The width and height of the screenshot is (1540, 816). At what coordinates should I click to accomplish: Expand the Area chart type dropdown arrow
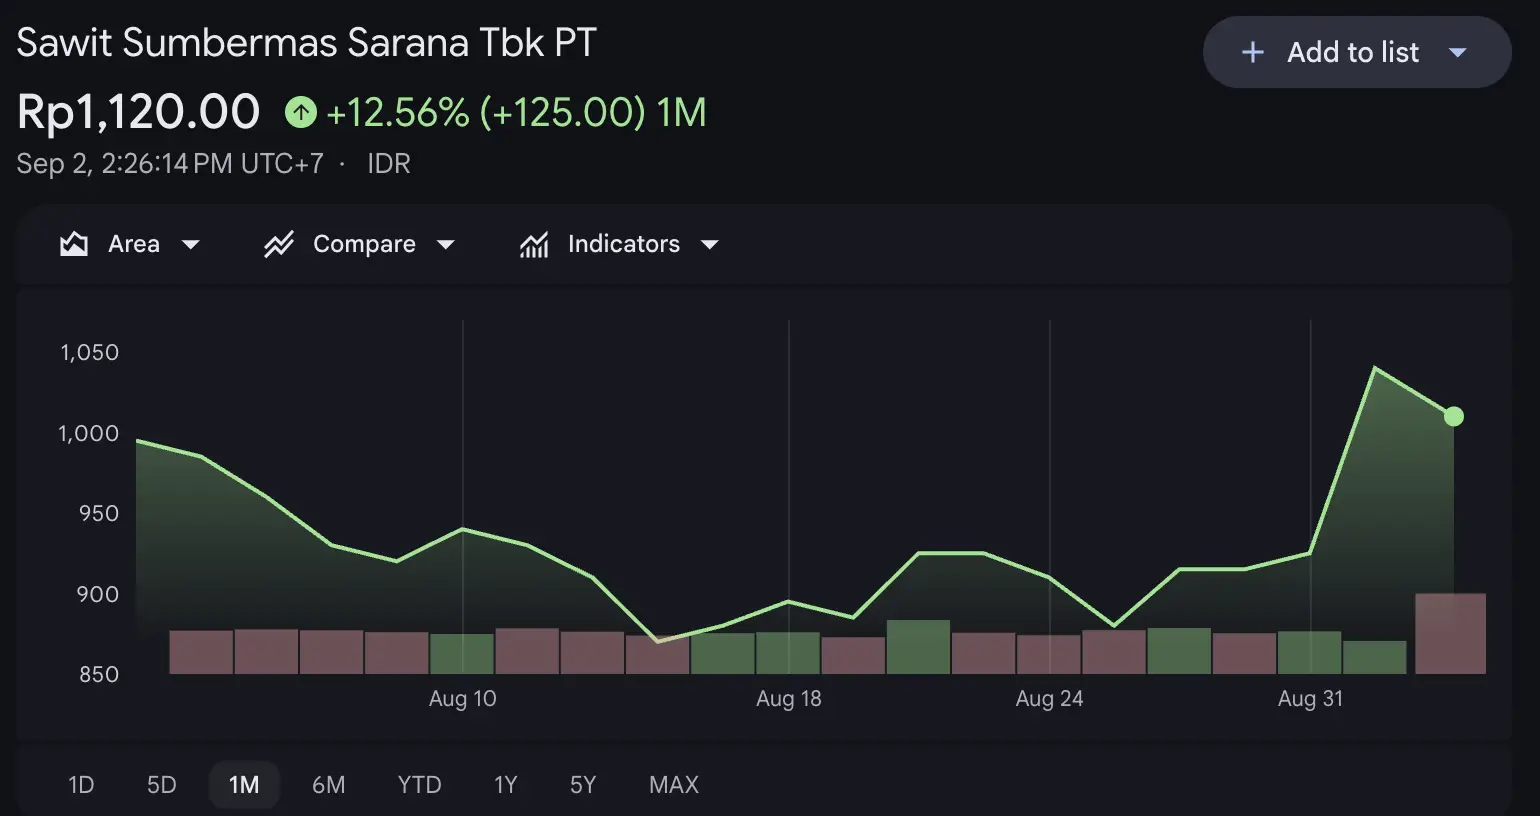coord(190,245)
